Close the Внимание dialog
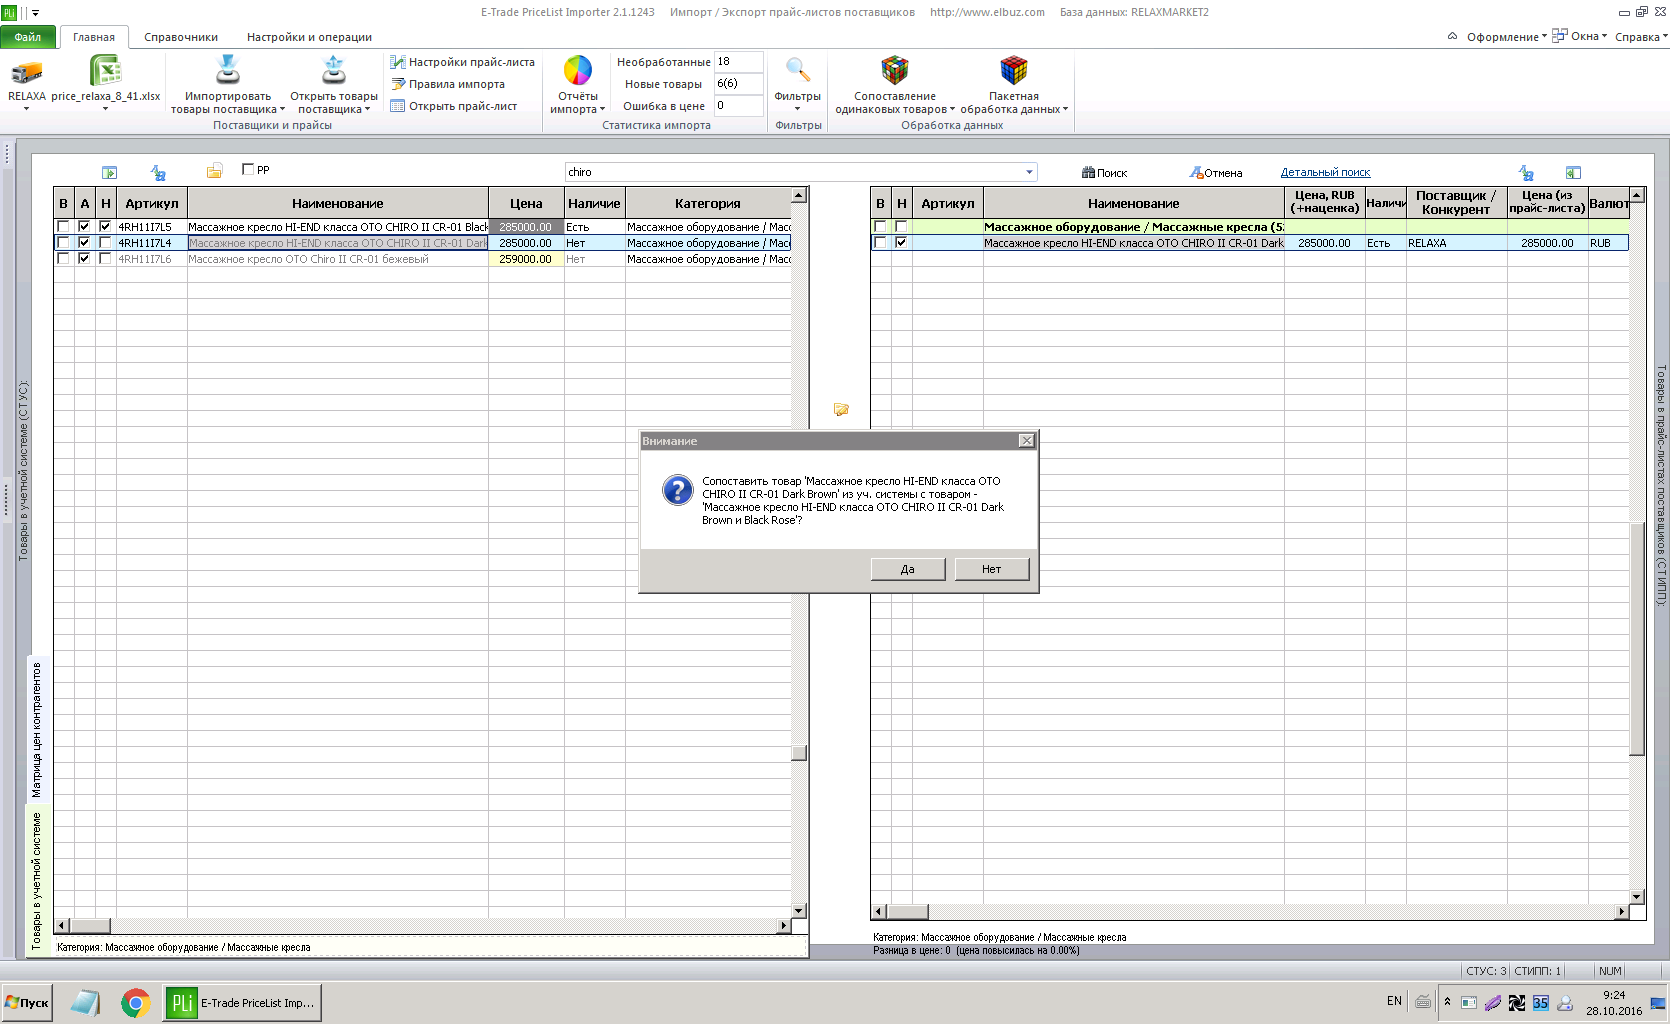 coord(1026,441)
